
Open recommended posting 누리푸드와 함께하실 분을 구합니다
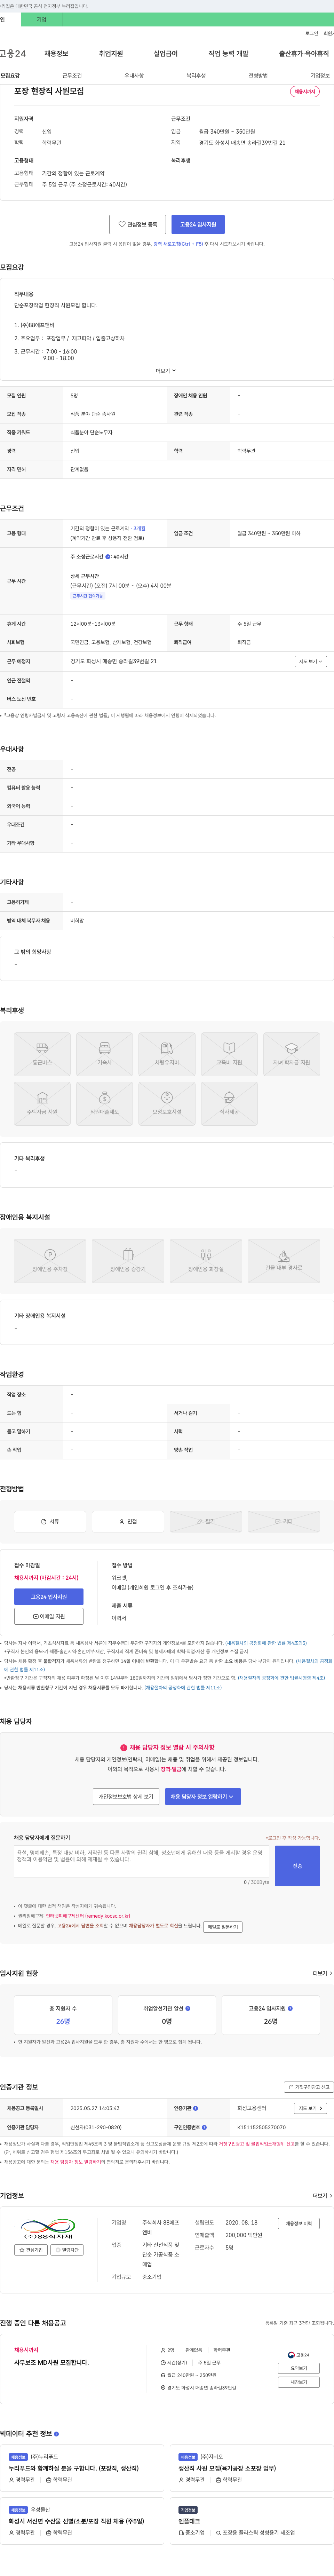[x=74, y=2469]
